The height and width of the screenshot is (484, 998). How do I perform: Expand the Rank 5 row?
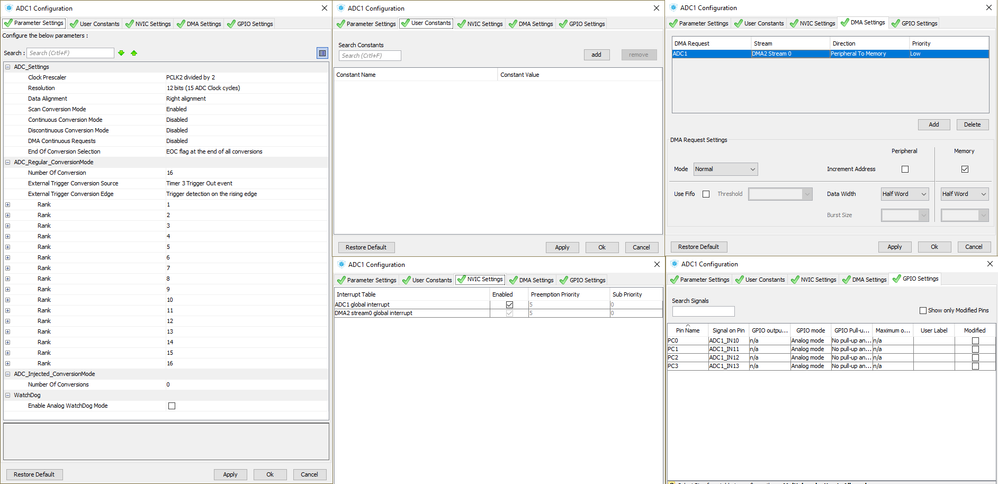(8, 246)
